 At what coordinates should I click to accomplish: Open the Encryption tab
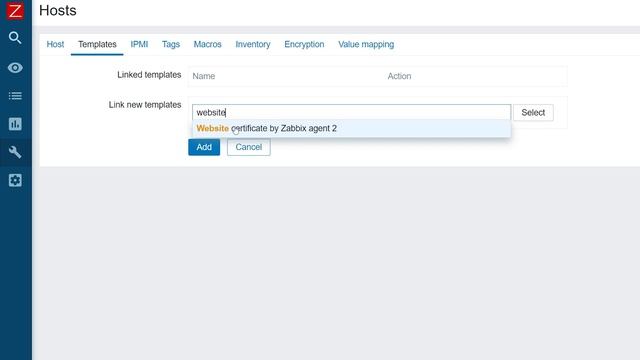point(304,44)
